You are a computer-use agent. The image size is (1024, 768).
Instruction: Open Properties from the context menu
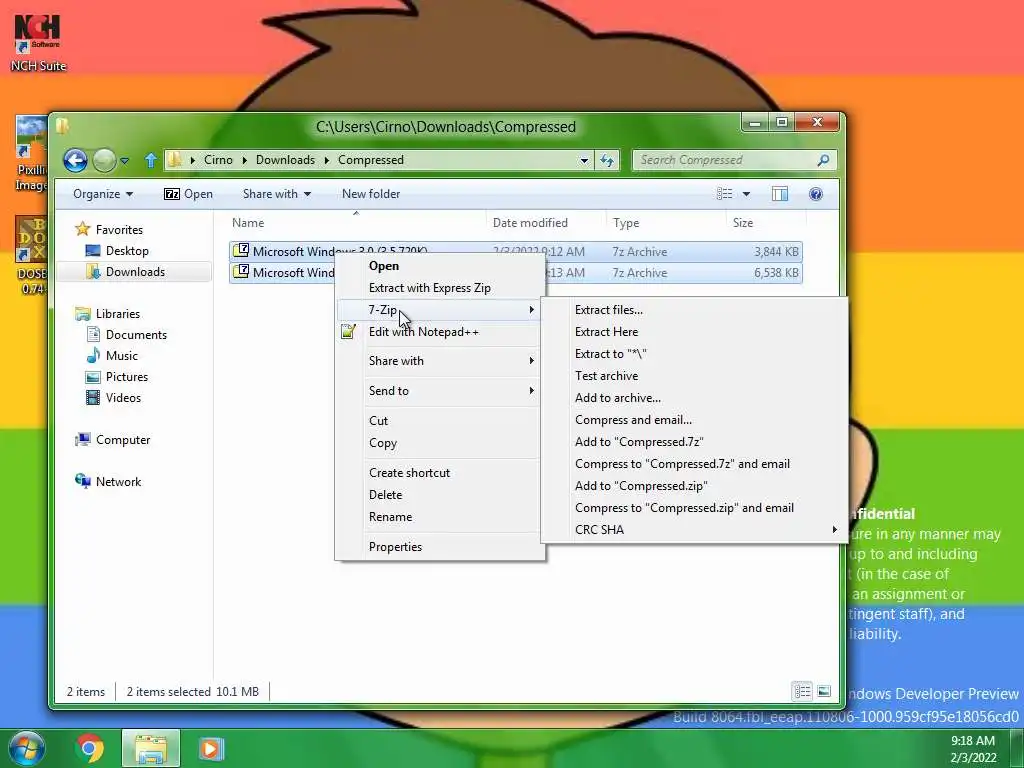(x=440, y=547)
